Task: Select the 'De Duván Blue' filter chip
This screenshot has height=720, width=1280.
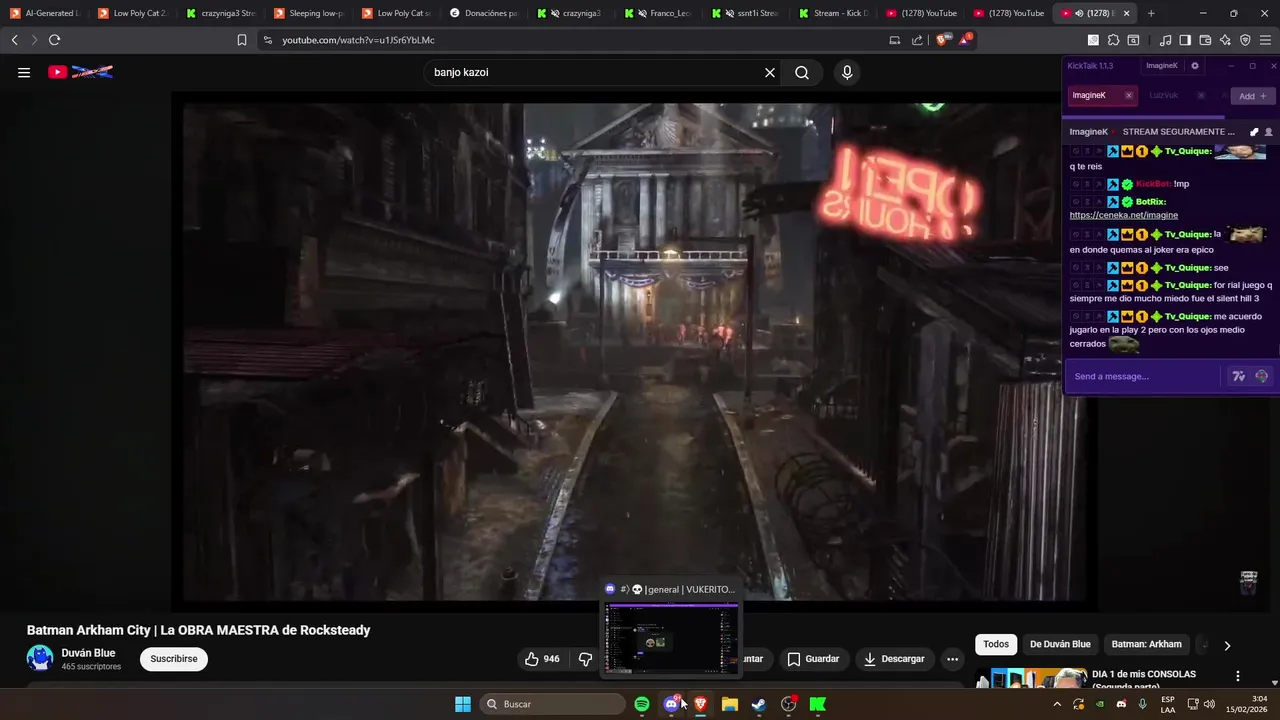Action: click(x=1060, y=644)
